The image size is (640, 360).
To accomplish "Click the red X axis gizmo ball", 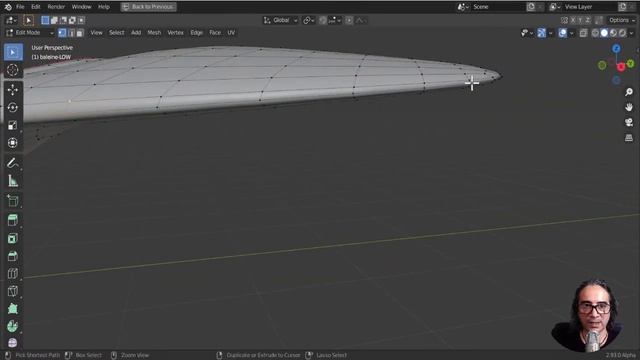I will [621, 67].
